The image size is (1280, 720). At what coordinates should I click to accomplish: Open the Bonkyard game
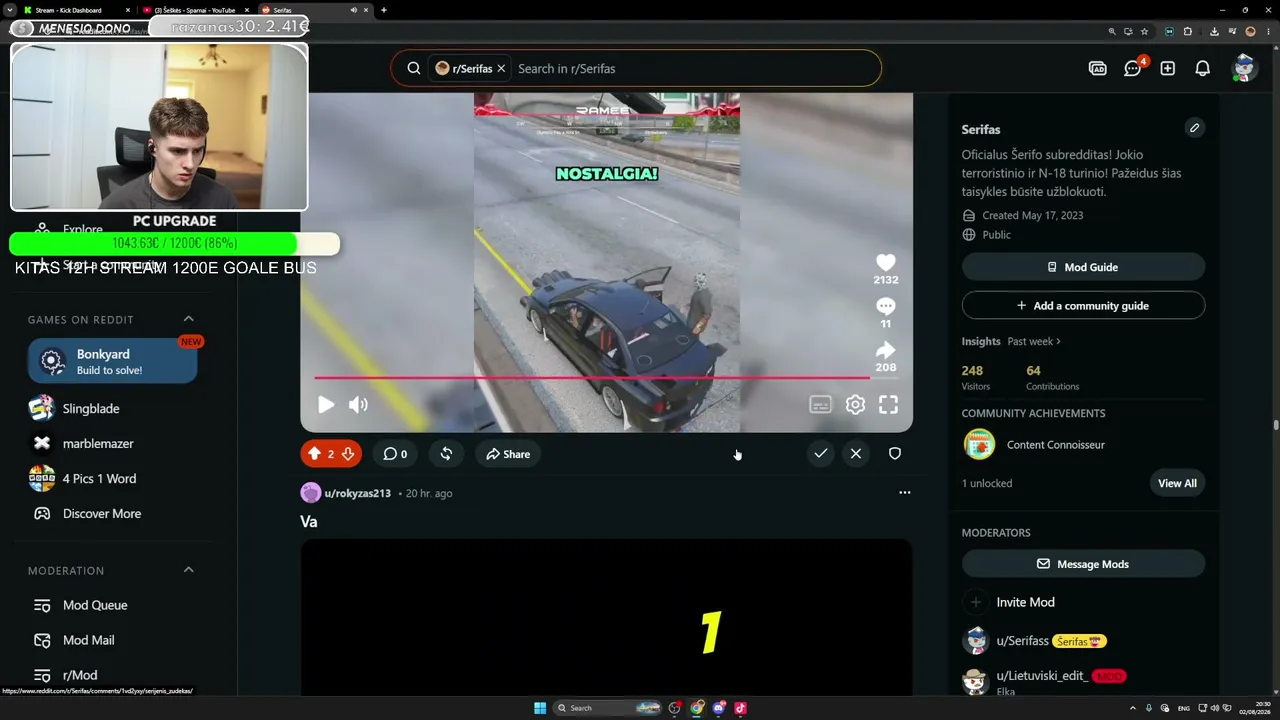112,361
